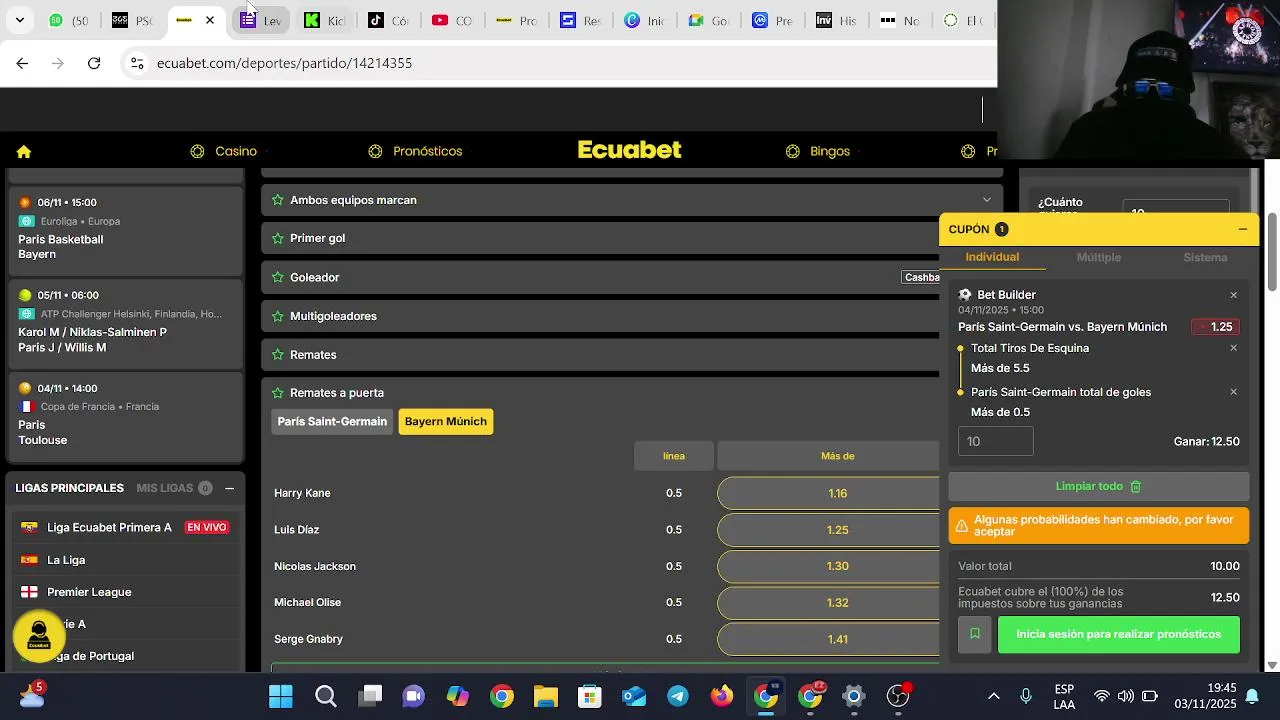Switch coupon to Sistema tab

tap(1205, 257)
